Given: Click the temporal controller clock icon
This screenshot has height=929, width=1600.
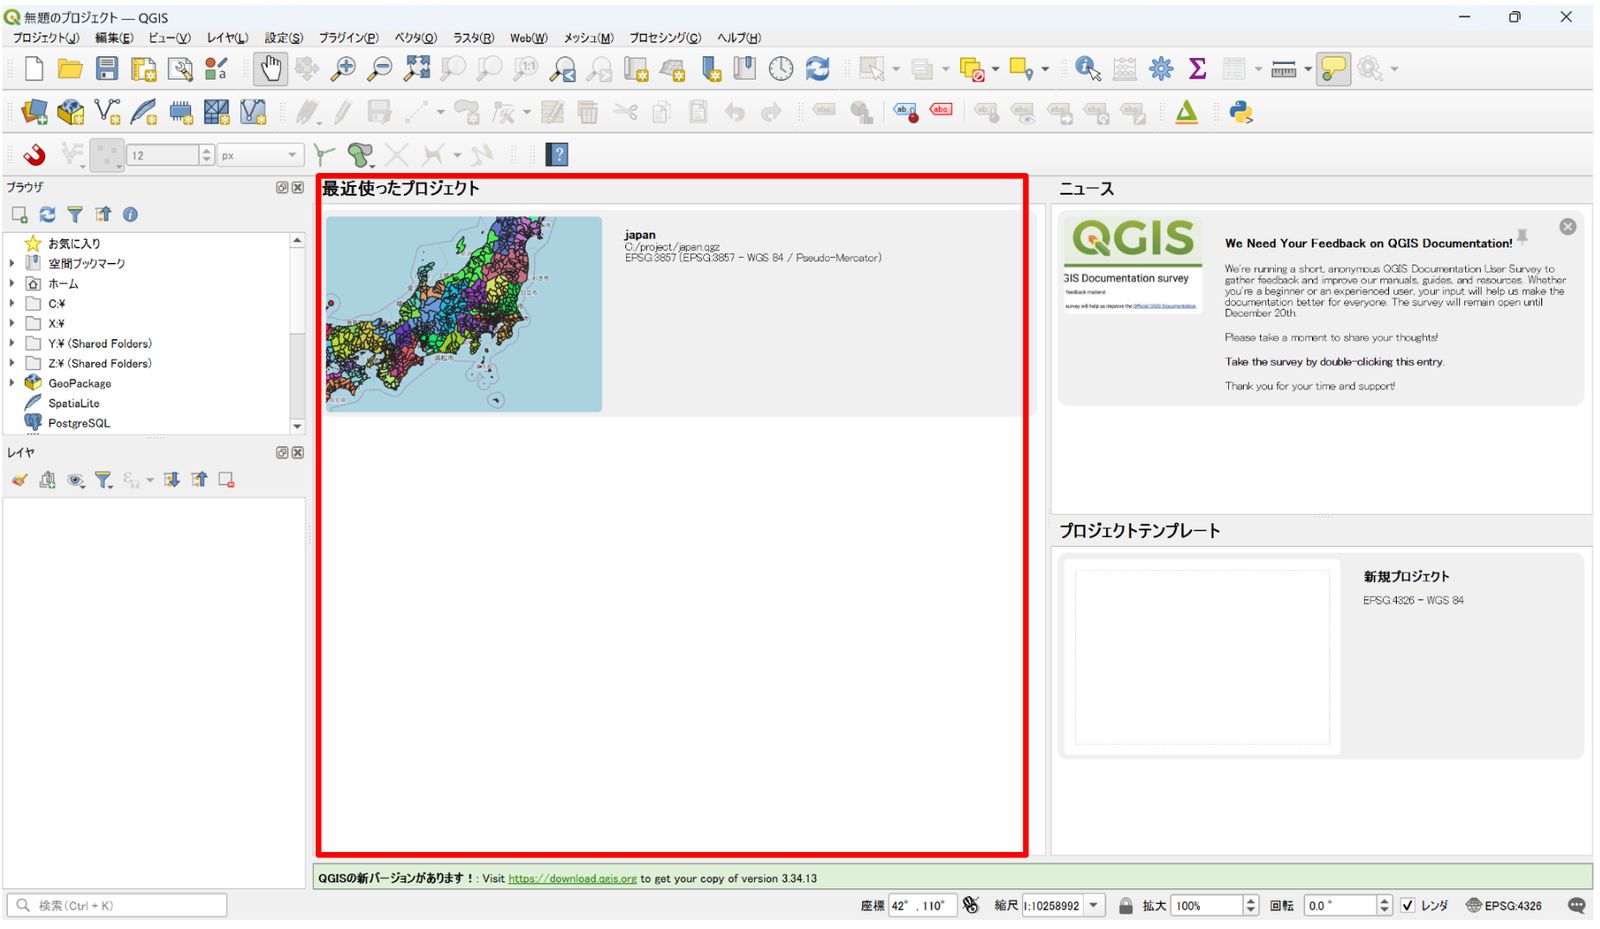Looking at the screenshot, I should pyautogui.click(x=781, y=68).
